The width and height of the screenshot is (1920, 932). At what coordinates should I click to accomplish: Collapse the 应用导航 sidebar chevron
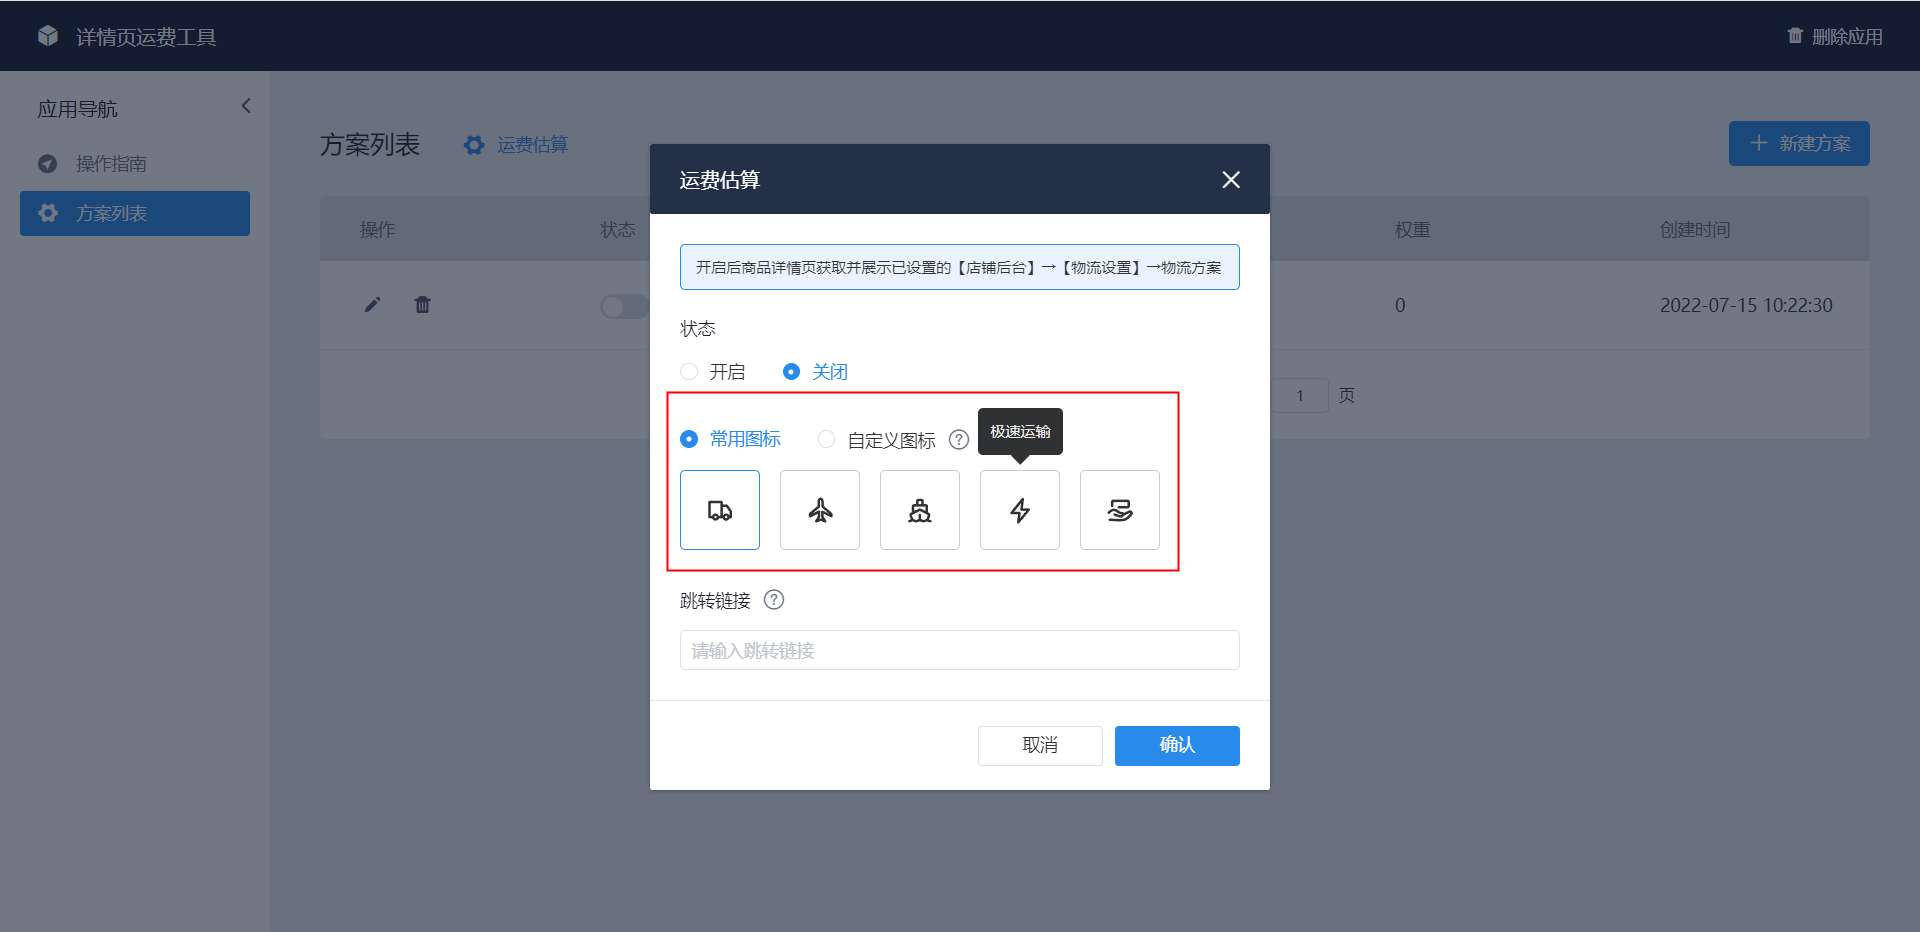click(x=246, y=106)
